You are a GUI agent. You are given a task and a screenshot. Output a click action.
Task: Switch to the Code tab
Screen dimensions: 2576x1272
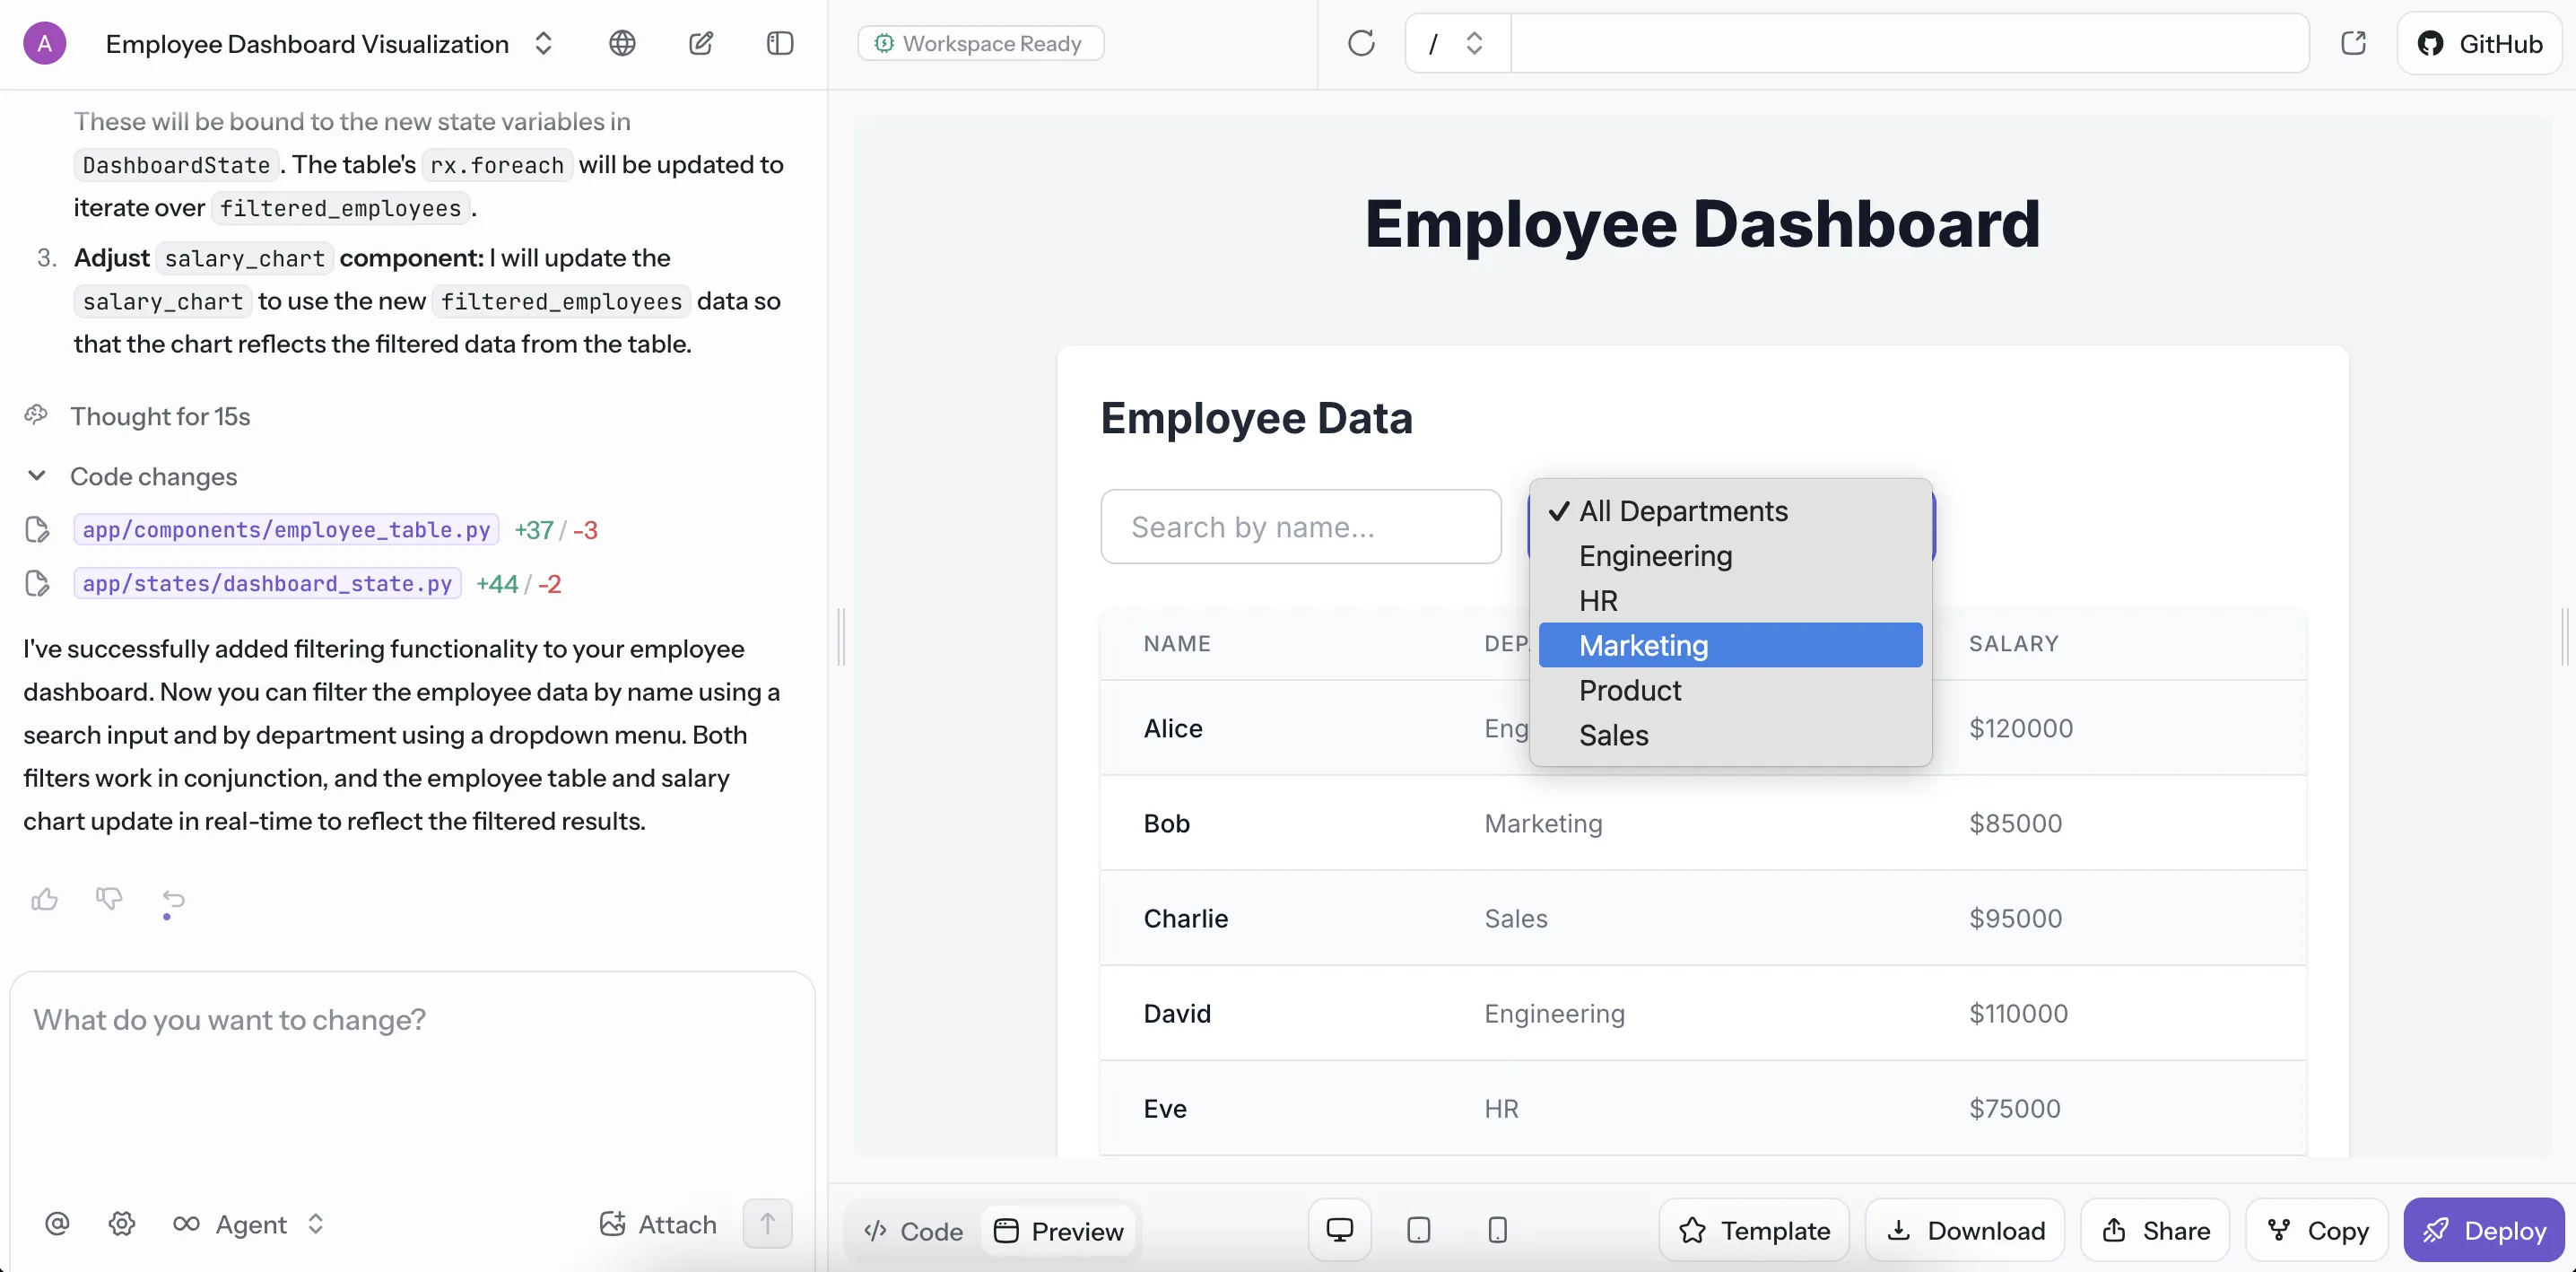pyautogui.click(x=914, y=1231)
